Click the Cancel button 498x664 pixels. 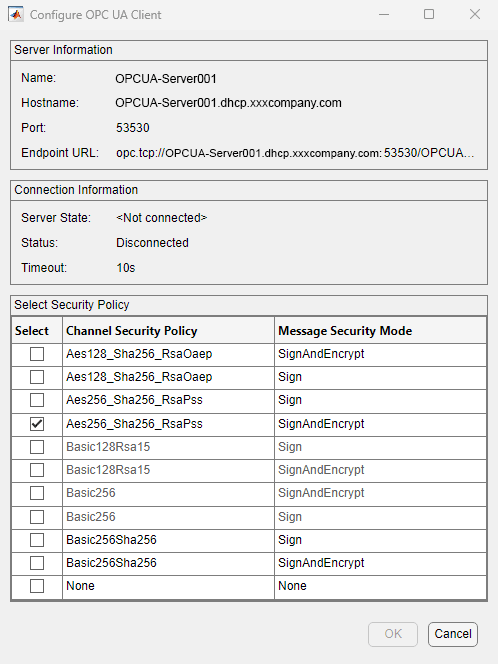453,634
